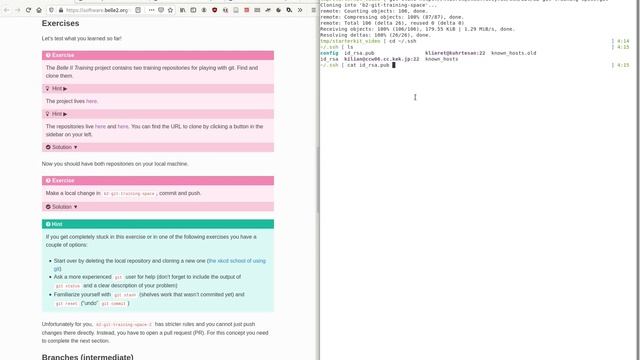Click the web page vertical scrollbar
Screen dimensions: 640x360
(x=317, y=180)
